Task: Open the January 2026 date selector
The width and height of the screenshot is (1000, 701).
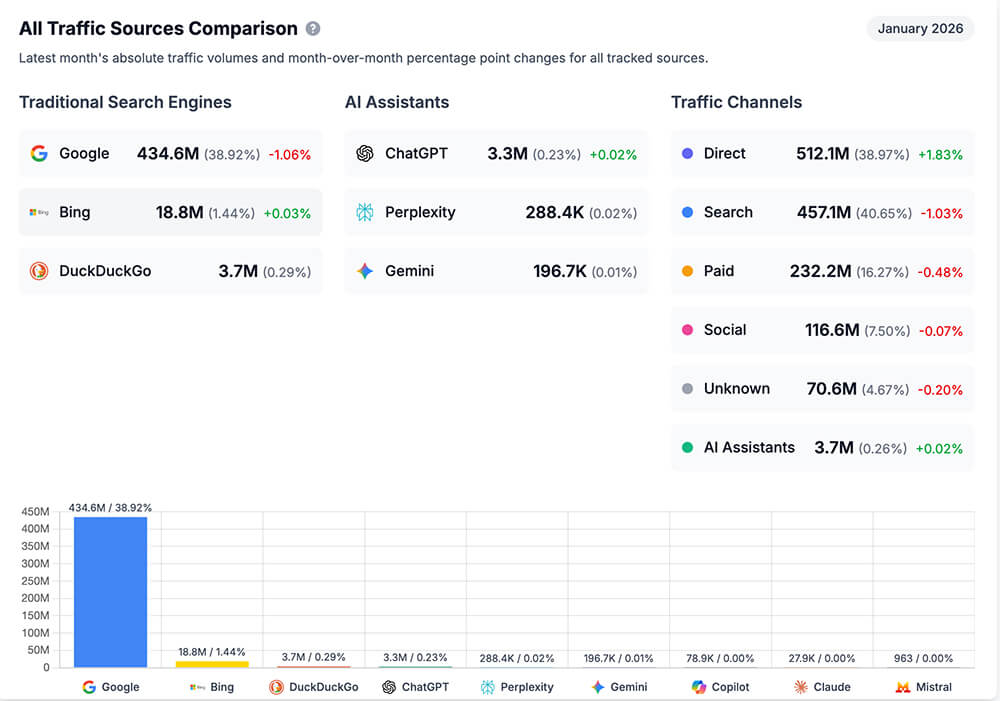Action: (x=920, y=28)
